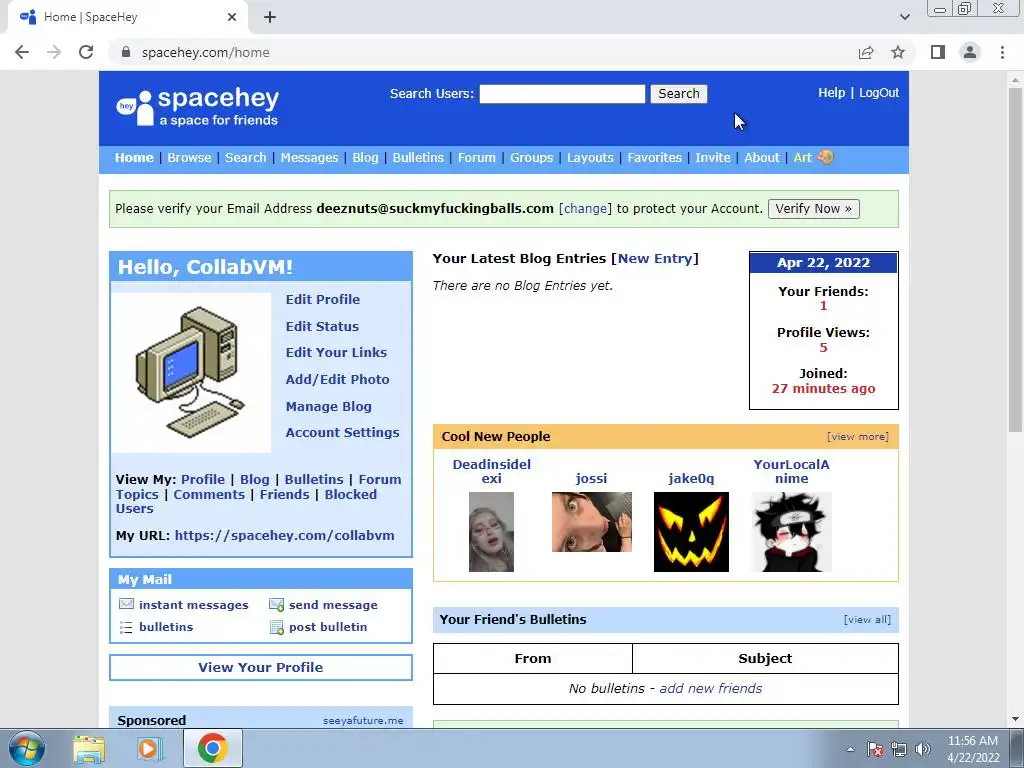Click the Verify Now button
Image resolution: width=1024 pixels, height=768 pixels.
click(814, 209)
